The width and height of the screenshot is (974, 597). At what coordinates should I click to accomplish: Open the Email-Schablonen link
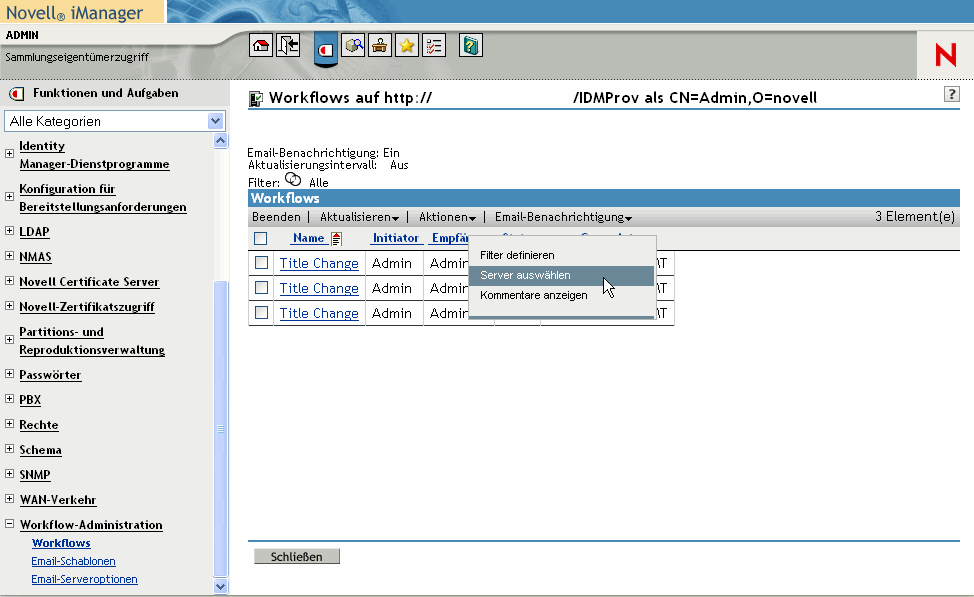(x=73, y=561)
